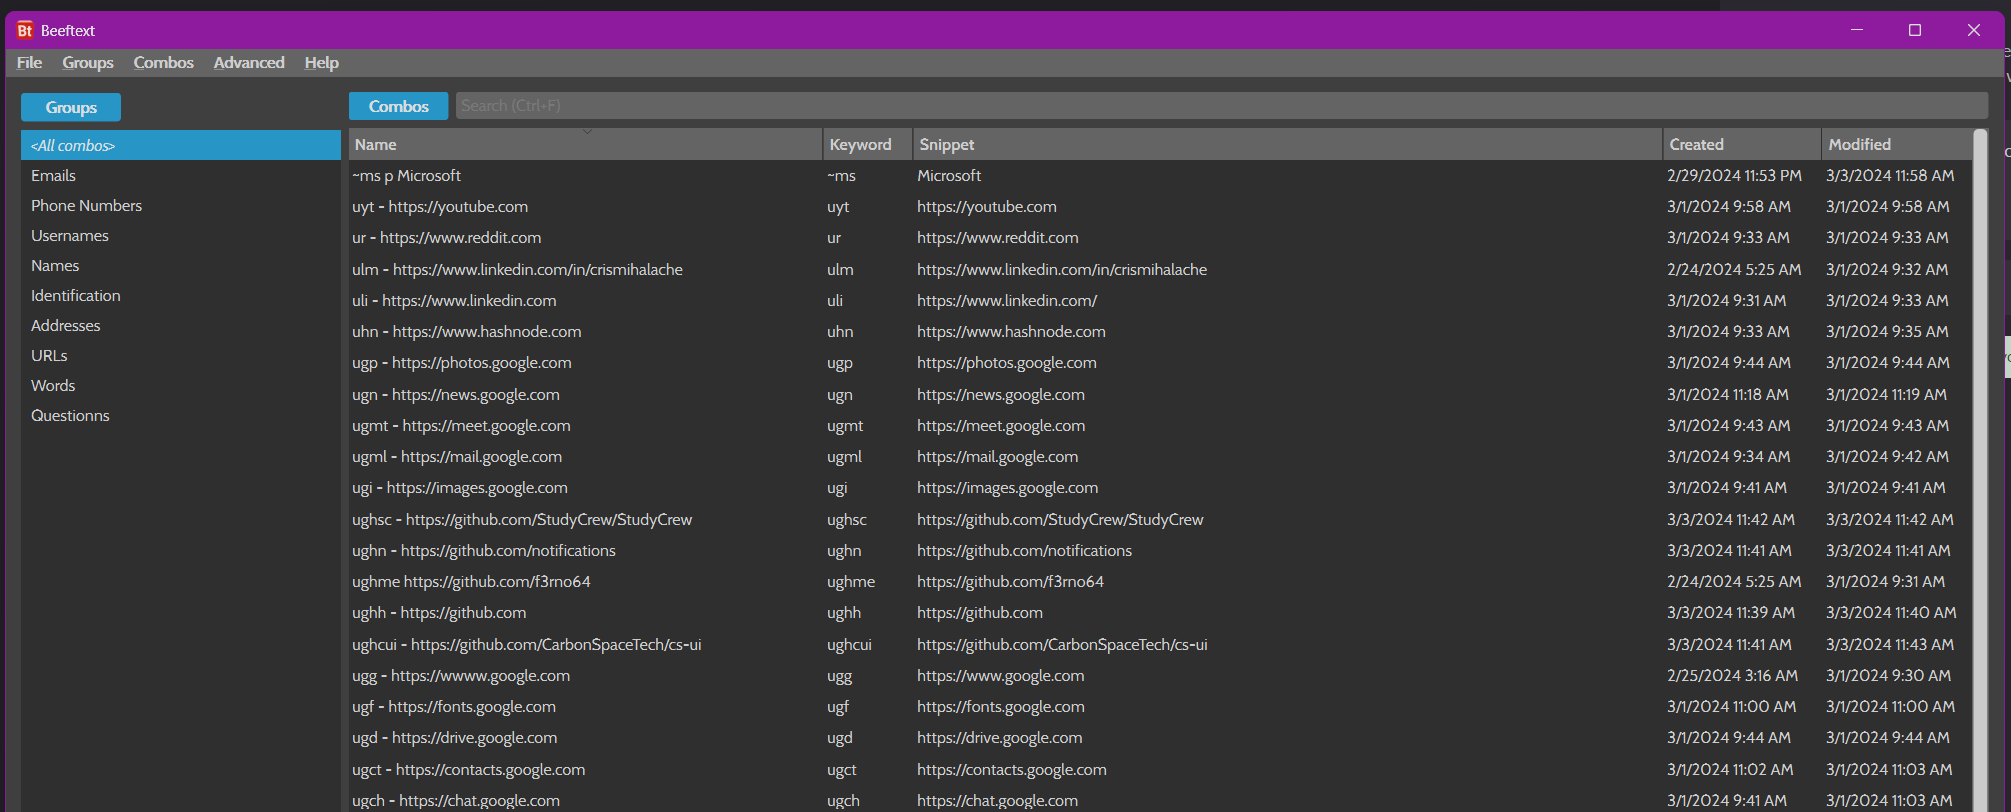Focus the Search (Ctrl+F) field
The image size is (2011, 812).
(1221, 106)
